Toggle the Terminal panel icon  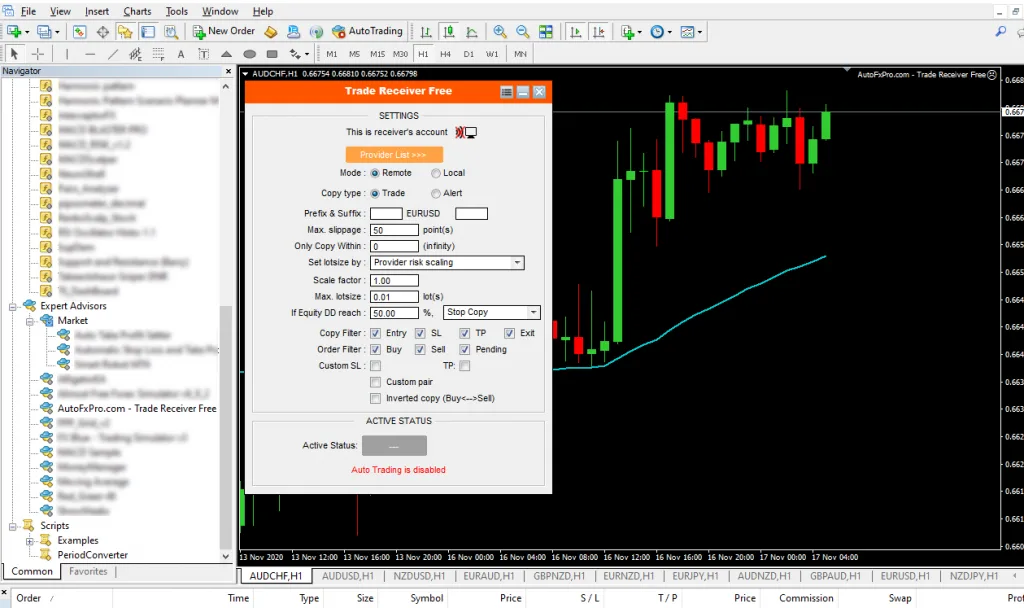tap(148, 31)
